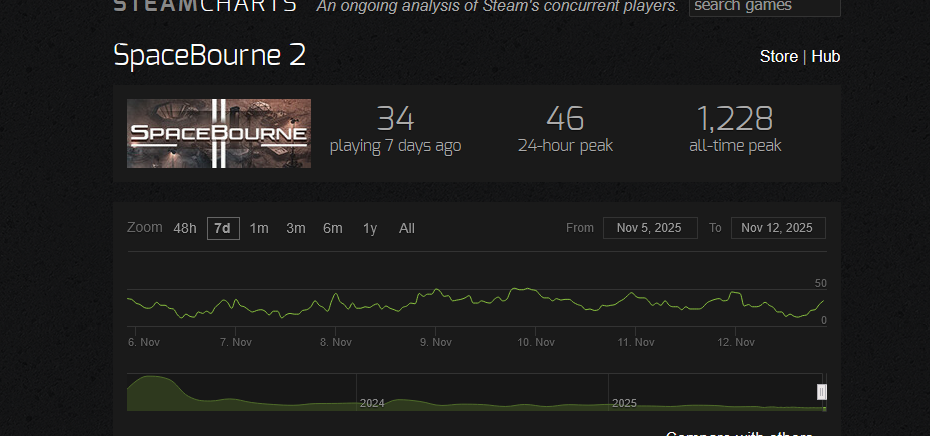Select the 1y zoom range

coord(370,228)
